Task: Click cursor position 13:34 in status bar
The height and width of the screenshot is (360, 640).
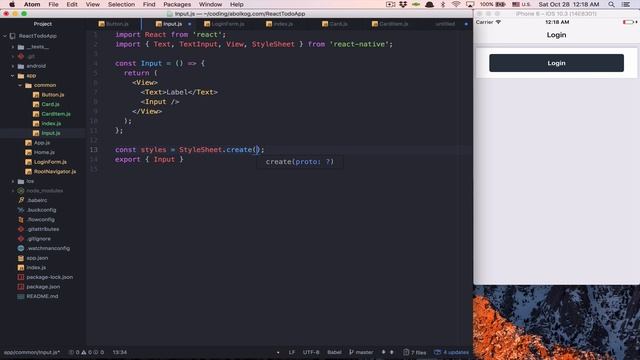Action: click(120, 352)
